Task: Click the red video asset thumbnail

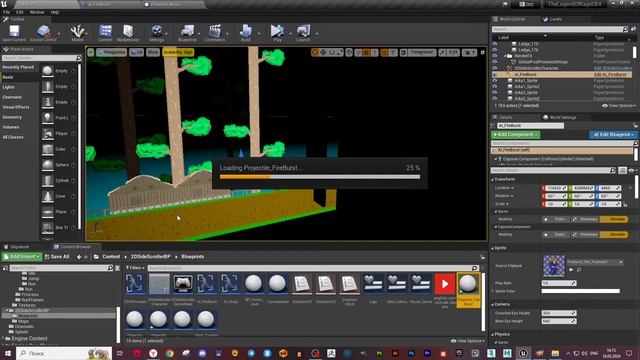Action: point(444,284)
